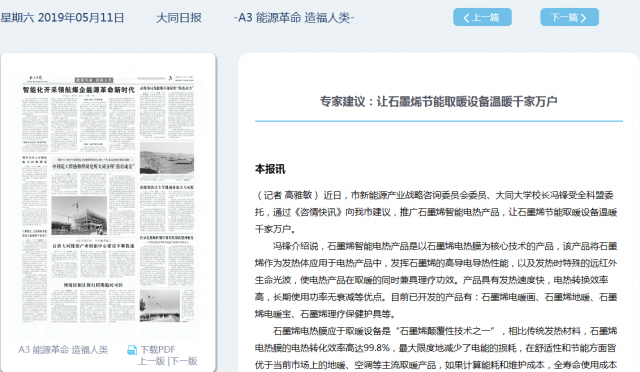Click the newspaper masthead logo on page

coord(36,78)
